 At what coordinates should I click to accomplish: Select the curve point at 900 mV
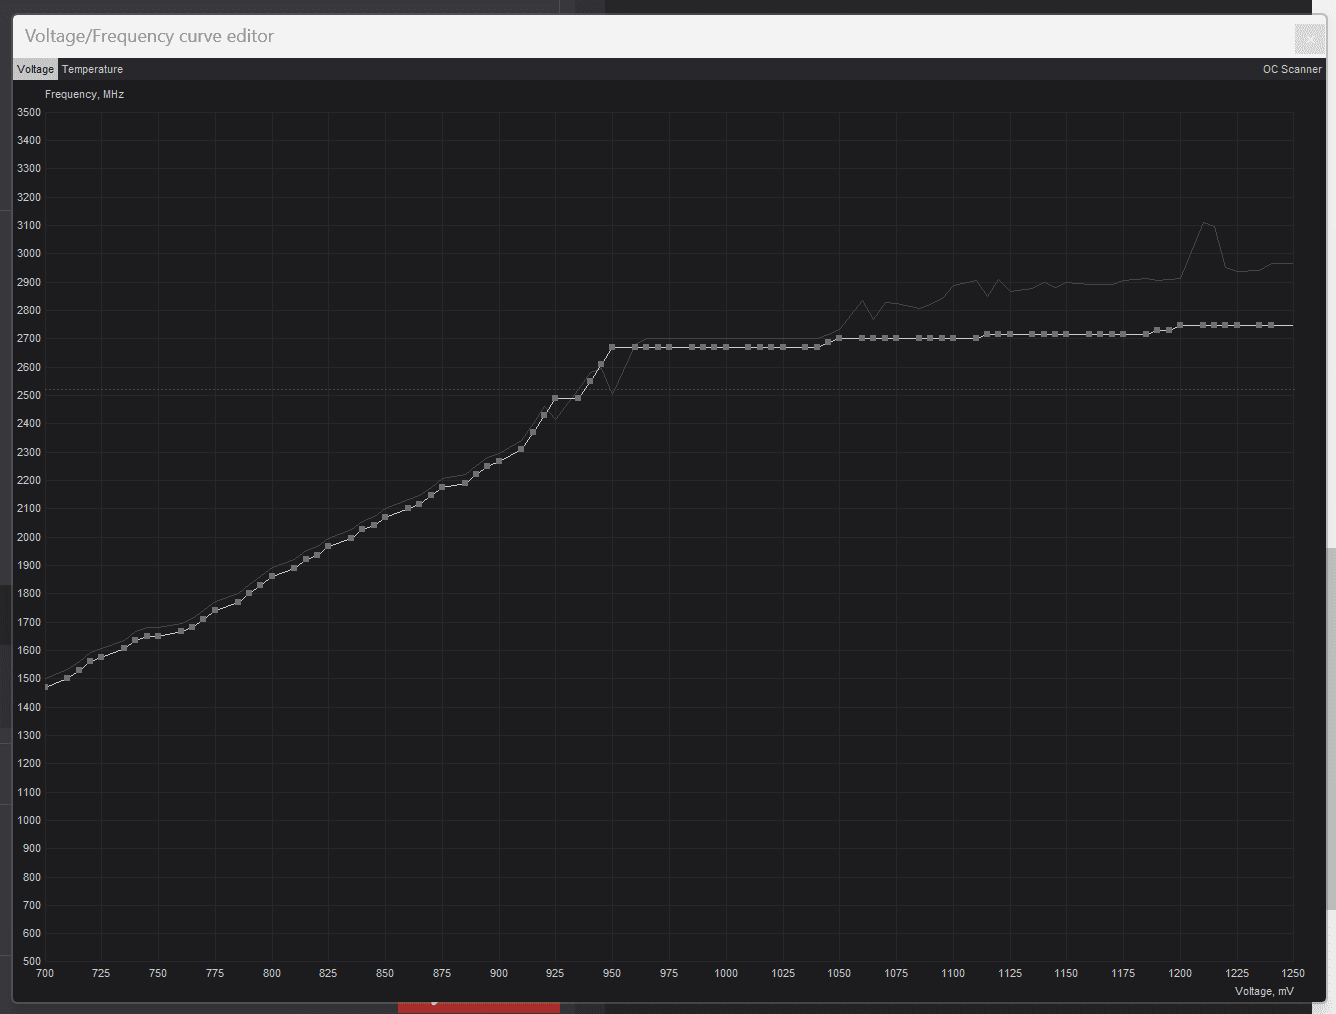[x=499, y=461]
